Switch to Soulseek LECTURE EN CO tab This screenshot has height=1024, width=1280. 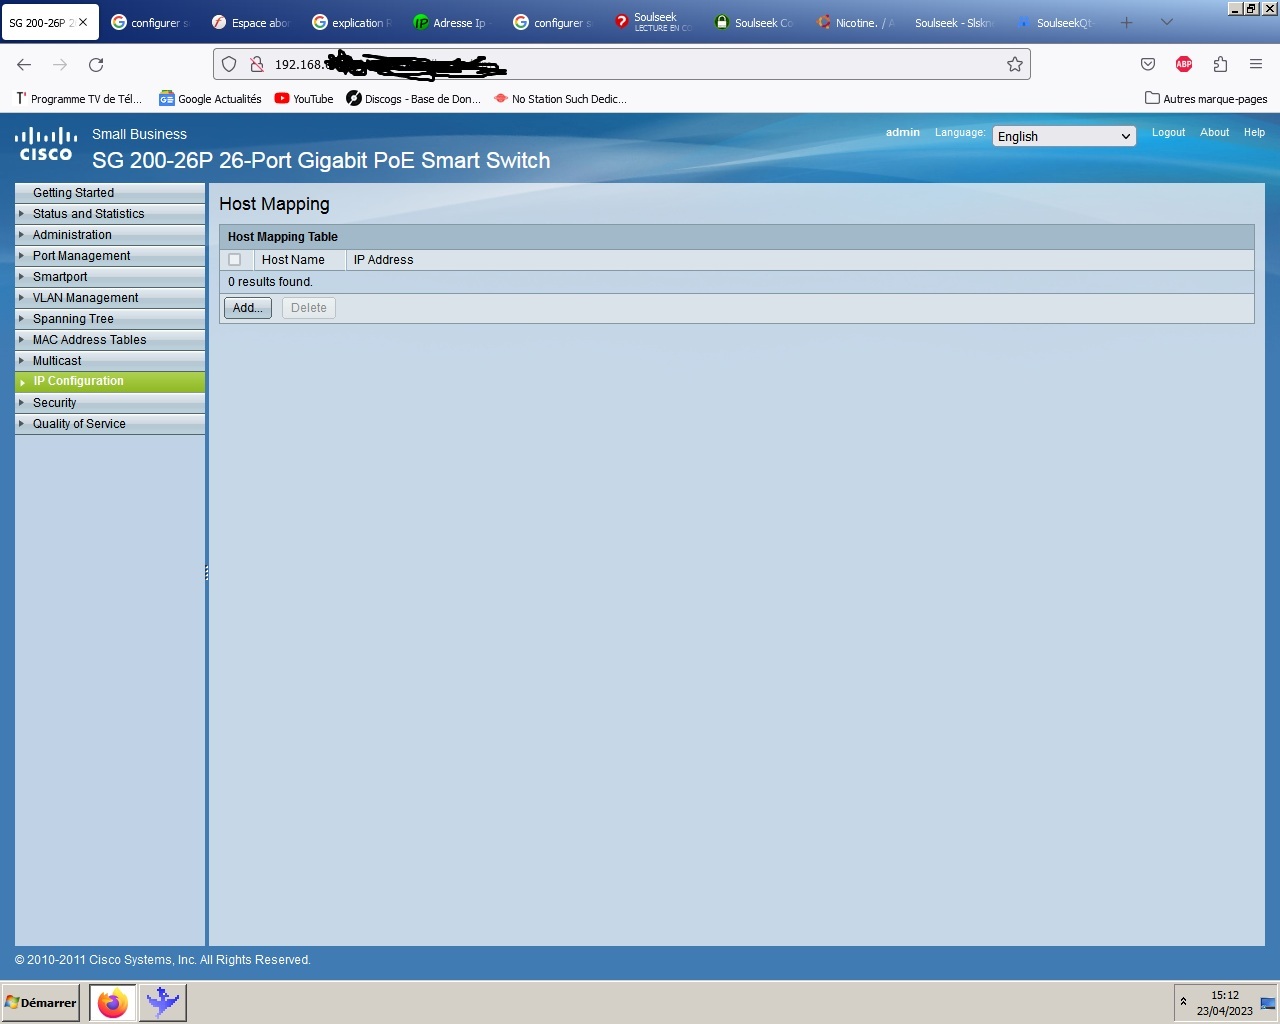[652, 22]
